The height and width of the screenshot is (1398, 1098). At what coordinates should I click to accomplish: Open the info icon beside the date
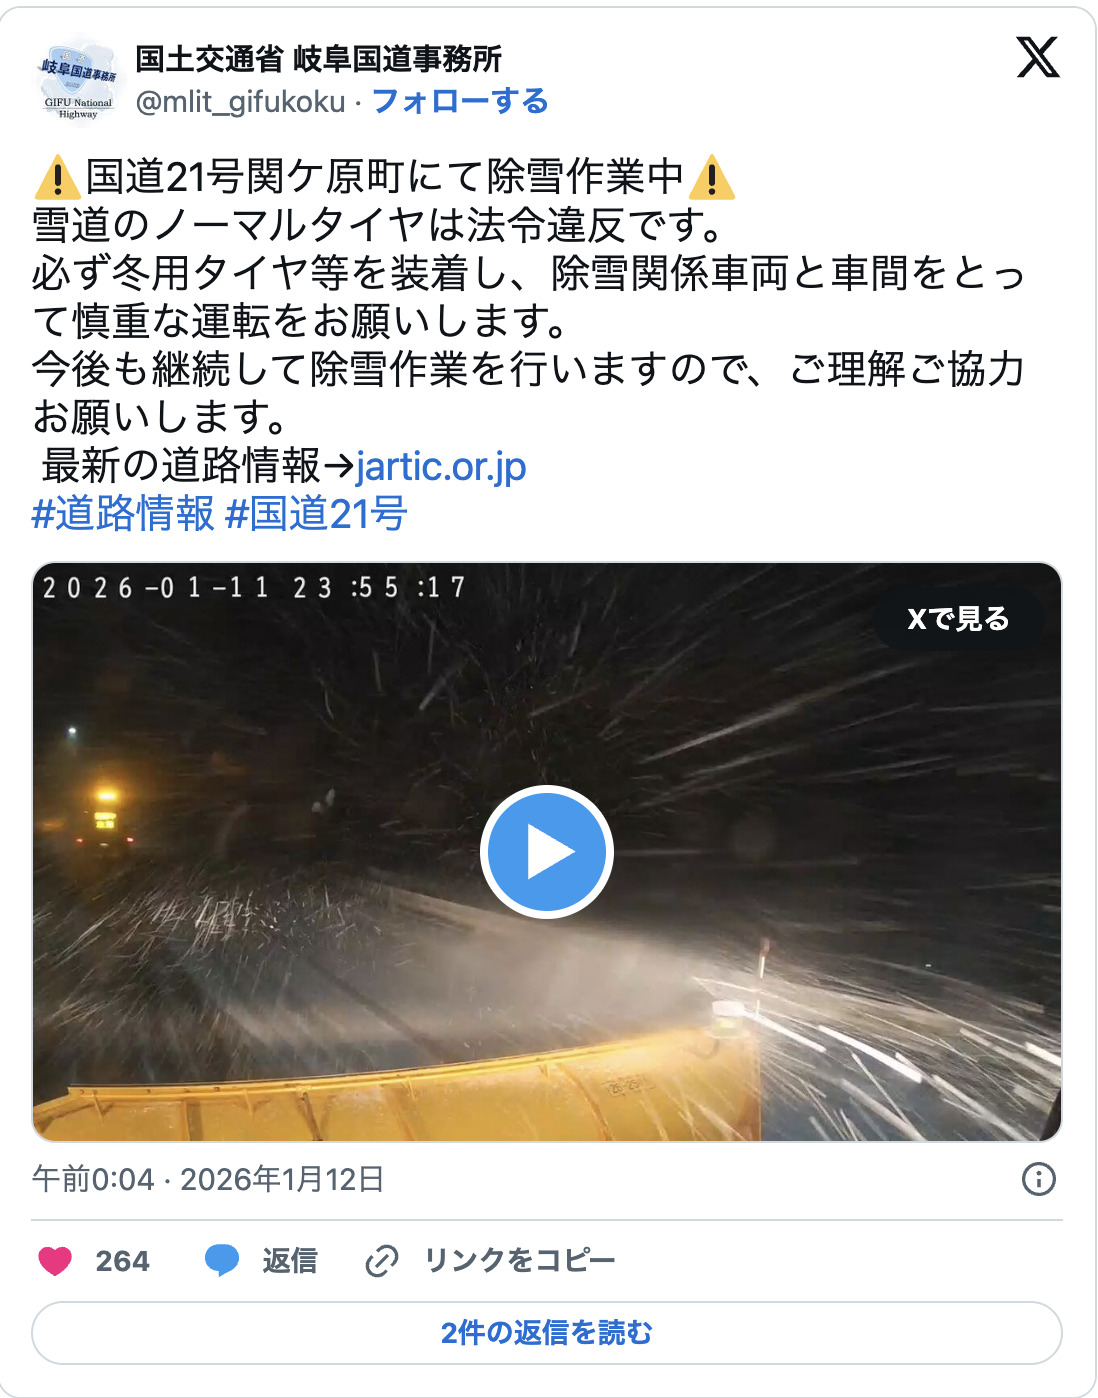pos(1039,1179)
